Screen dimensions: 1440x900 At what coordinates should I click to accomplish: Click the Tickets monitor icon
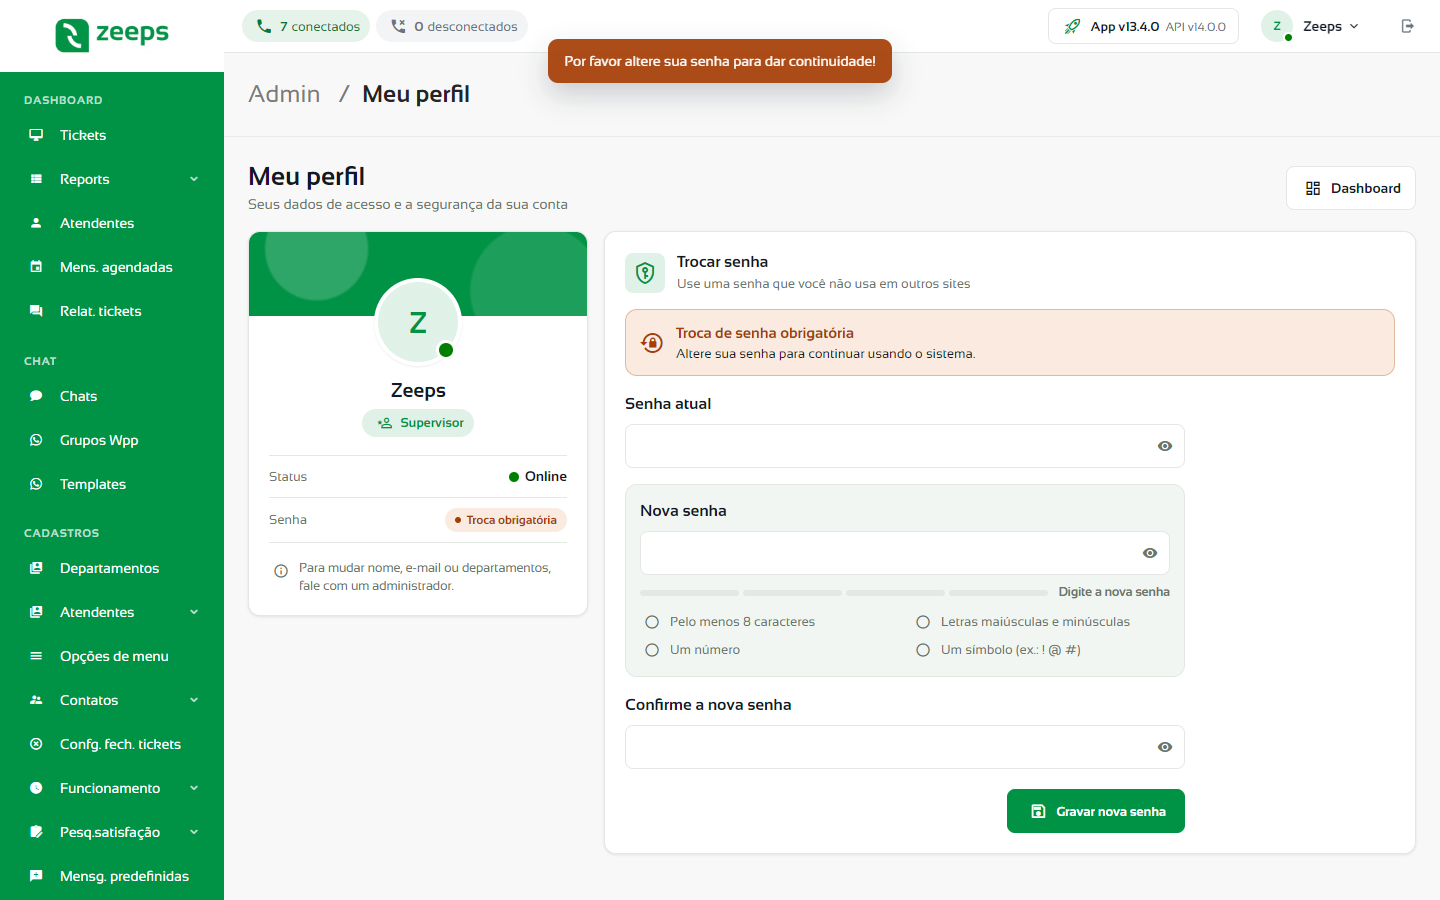[36, 135]
